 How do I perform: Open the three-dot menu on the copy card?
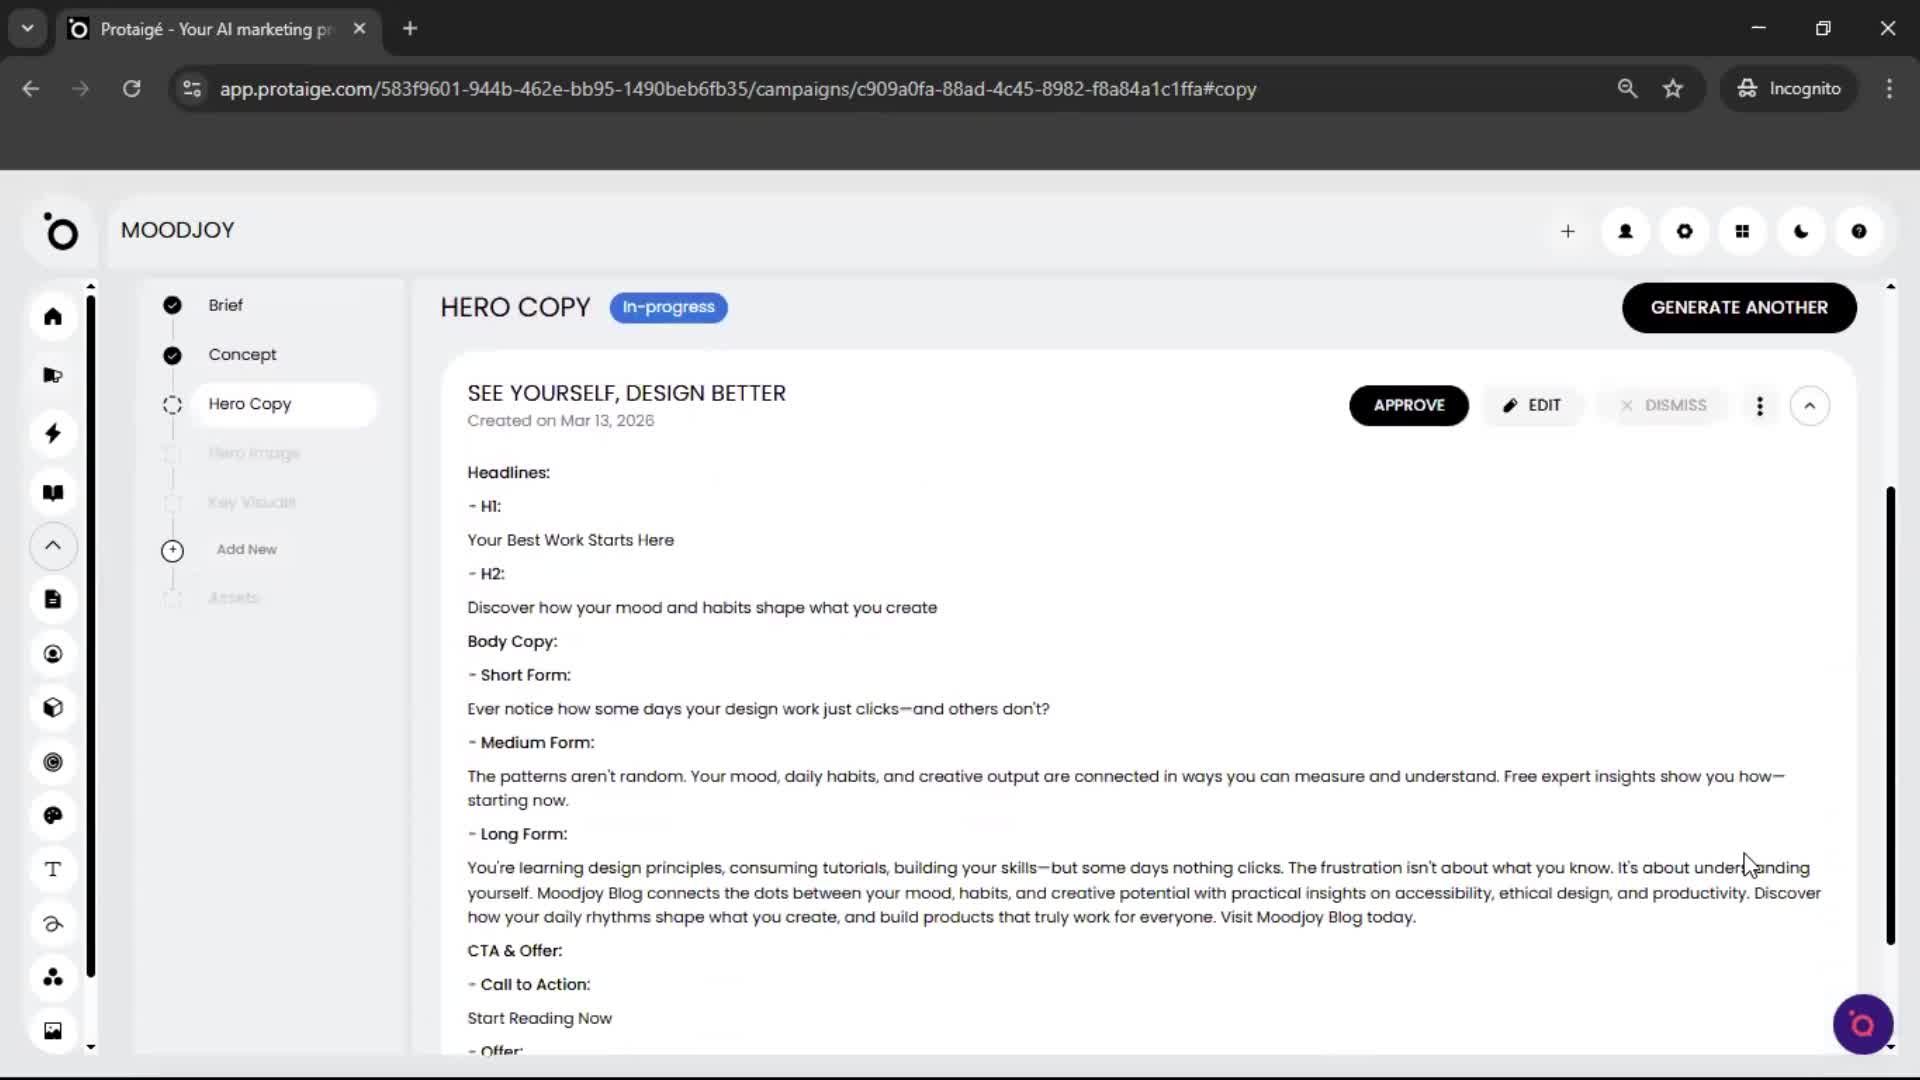point(1759,405)
